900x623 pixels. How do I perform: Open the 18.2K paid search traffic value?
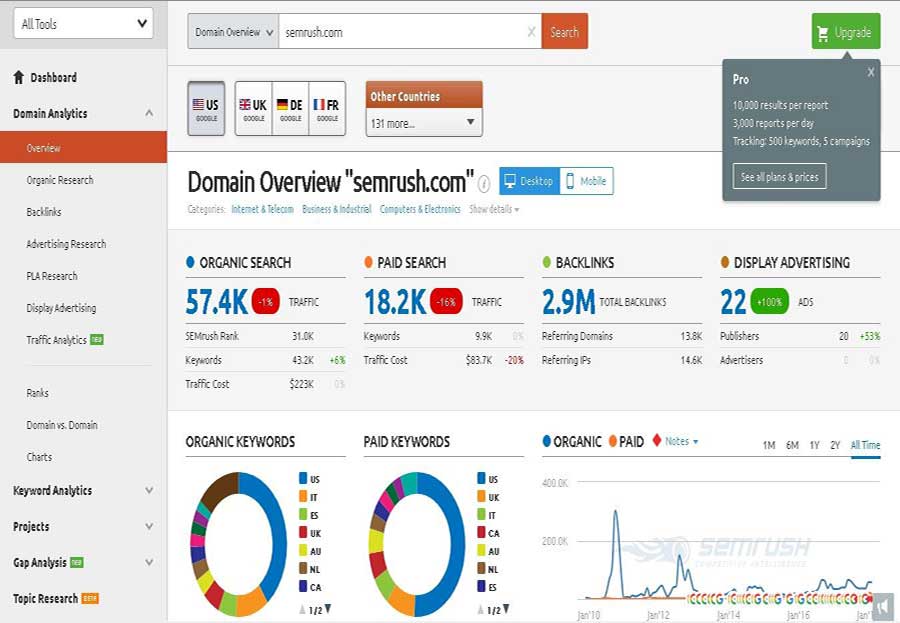[x=395, y=301]
